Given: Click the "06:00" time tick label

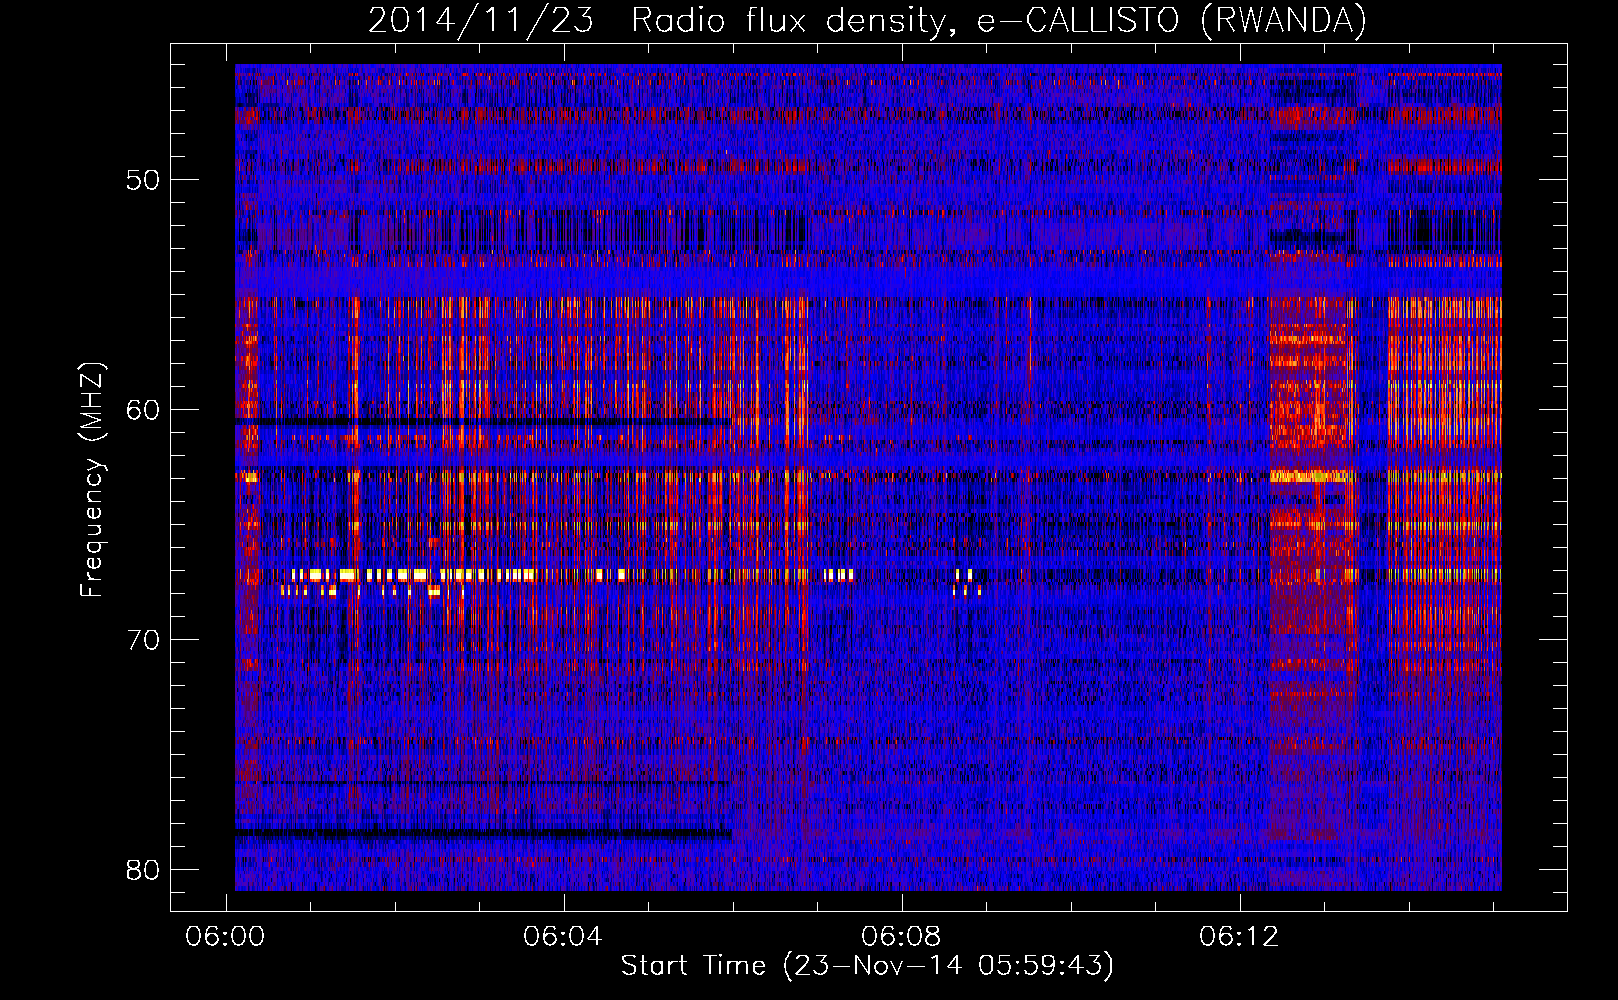Looking at the screenshot, I should click(x=226, y=937).
